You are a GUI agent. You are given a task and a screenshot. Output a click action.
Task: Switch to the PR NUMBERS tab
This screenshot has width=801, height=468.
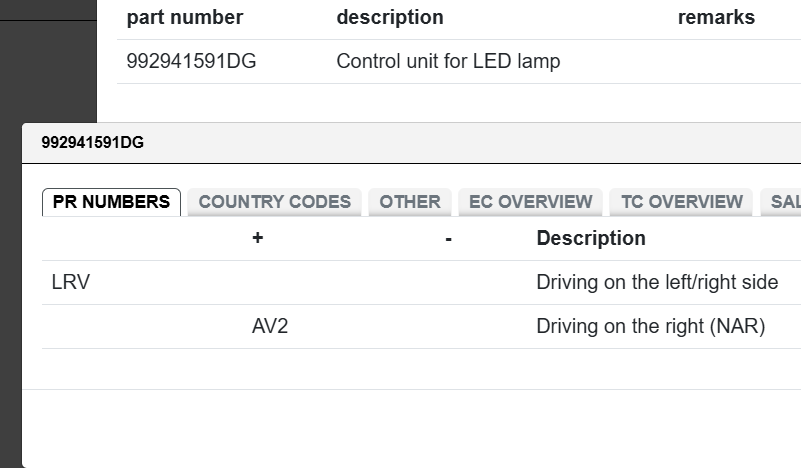click(x=111, y=202)
